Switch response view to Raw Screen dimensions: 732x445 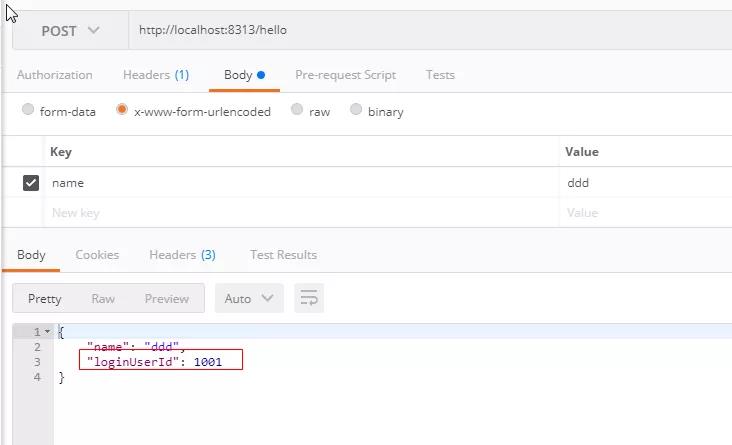(x=103, y=299)
